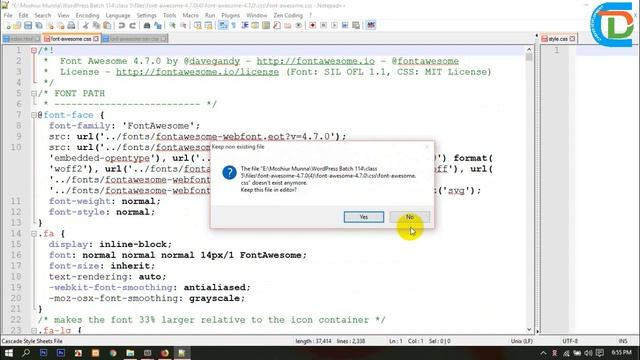Screen dimensions: 640x360
Task: Collapse the FONT PATH fold at line 5
Action: [x=34, y=93]
